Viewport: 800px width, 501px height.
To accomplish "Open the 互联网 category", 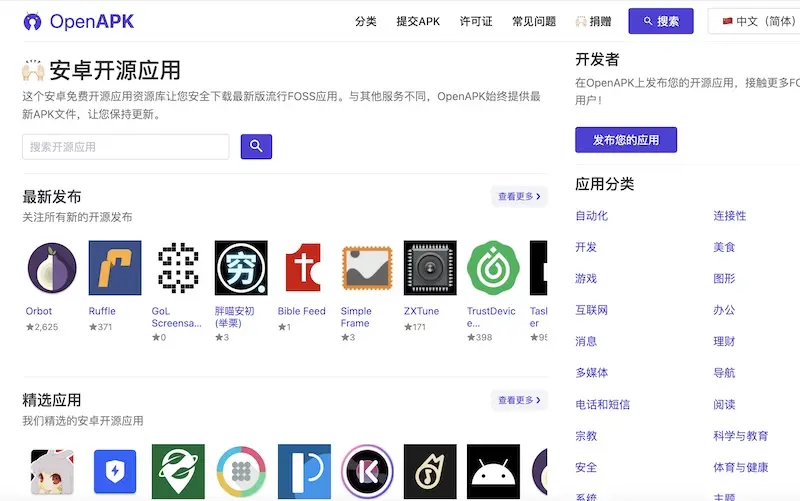I will coord(592,310).
